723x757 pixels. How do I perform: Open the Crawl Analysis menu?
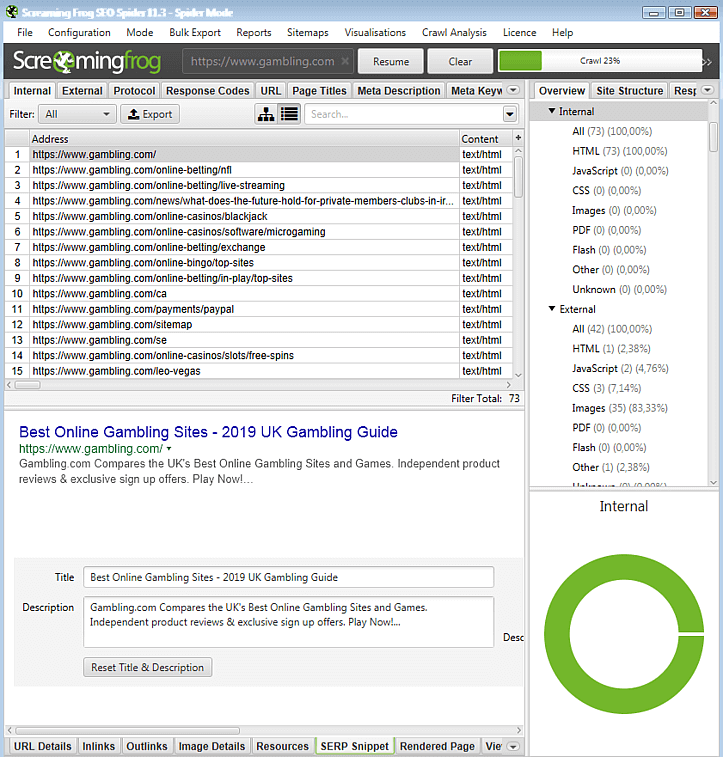pos(454,32)
